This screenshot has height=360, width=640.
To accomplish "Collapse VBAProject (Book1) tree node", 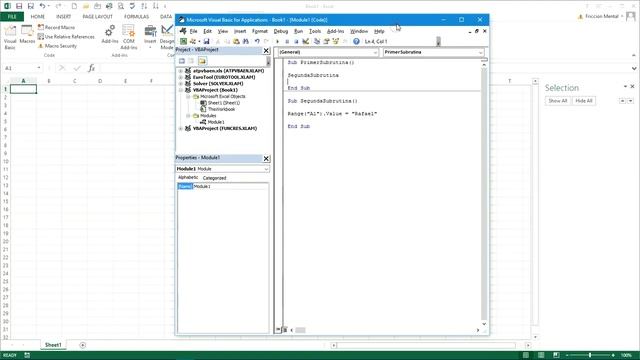I will pos(181,90).
